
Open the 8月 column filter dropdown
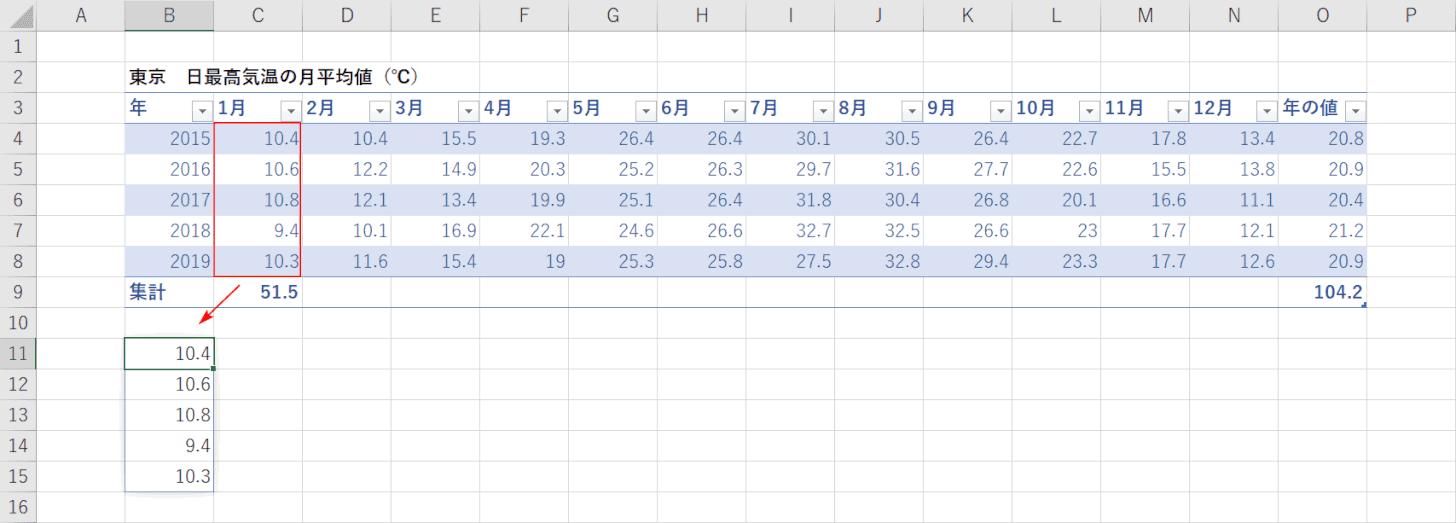911,111
